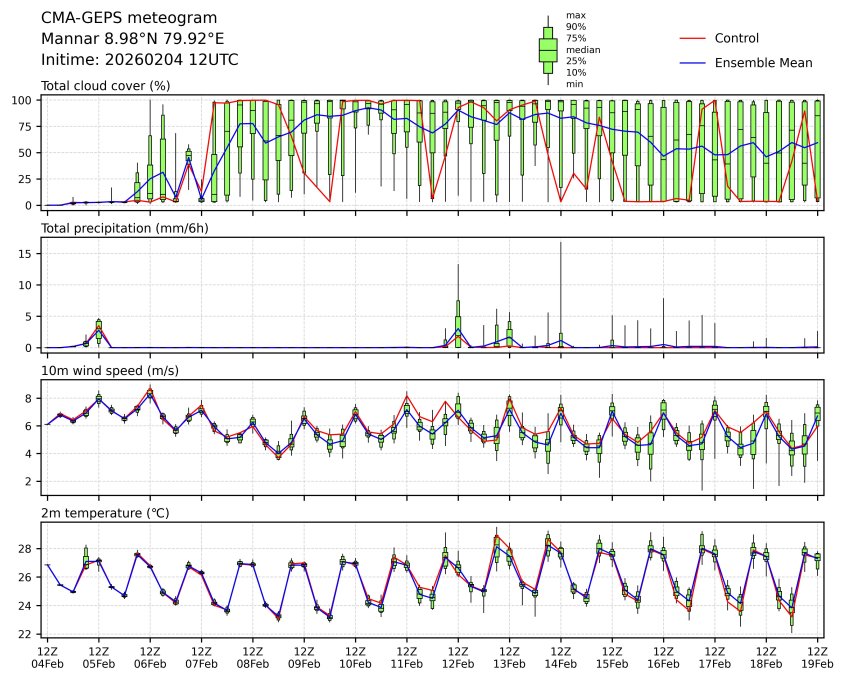The width and height of the screenshot is (845, 681).
Task: Click the green box-plot legend symbol
Action: [x=548, y=50]
